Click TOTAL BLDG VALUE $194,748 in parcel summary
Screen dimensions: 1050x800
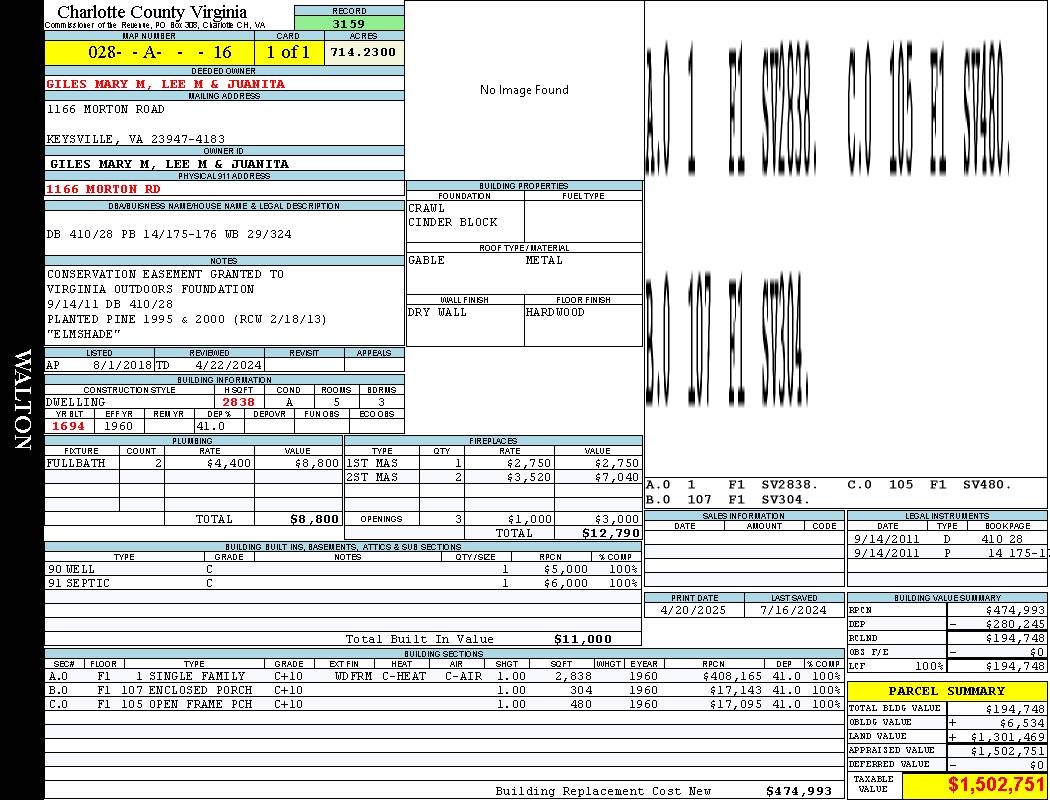1015,709
